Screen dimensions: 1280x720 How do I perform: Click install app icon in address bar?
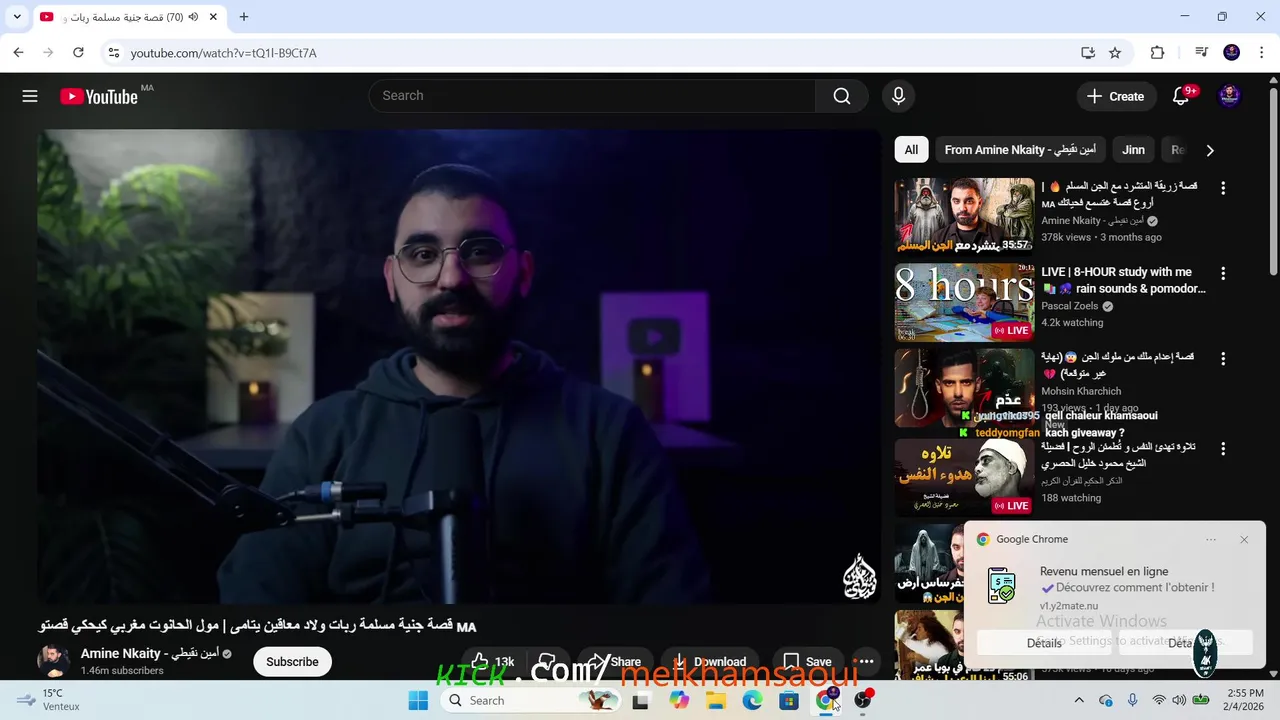point(1088,53)
